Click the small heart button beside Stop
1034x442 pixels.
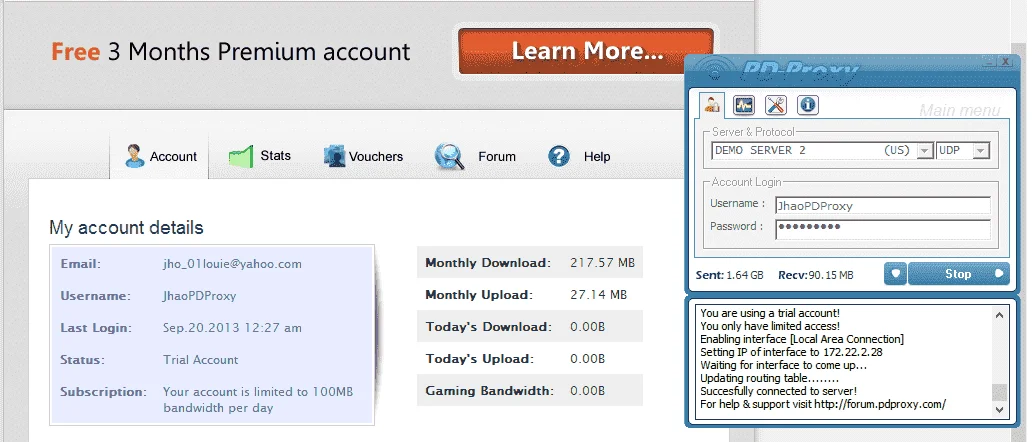(x=895, y=274)
